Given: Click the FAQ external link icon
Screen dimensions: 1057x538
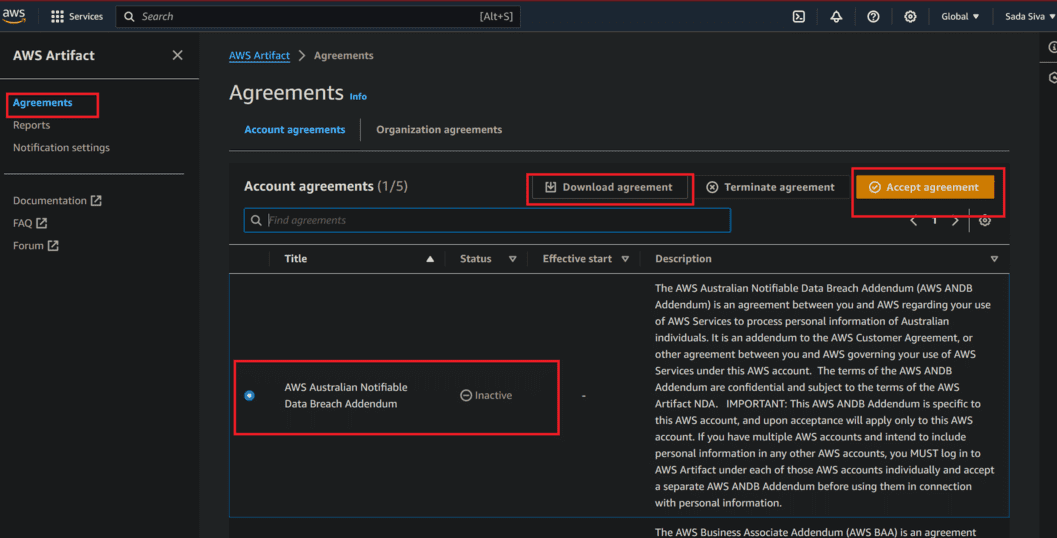Looking at the screenshot, I should pos(42,222).
